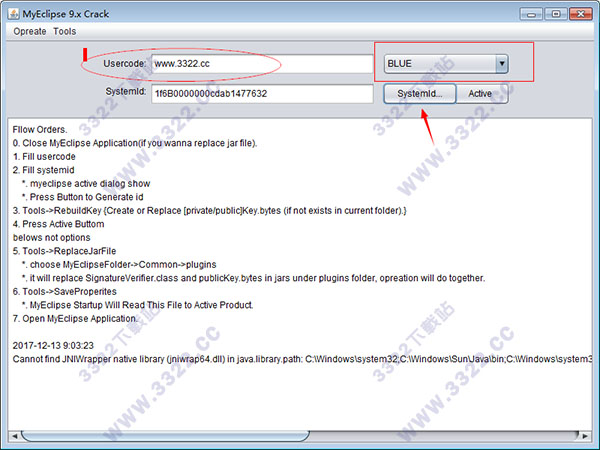Viewport: 600px width, 450px height.
Task: Click the '*. Press Button to Generate id' line
Action: [x=82, y=197]
